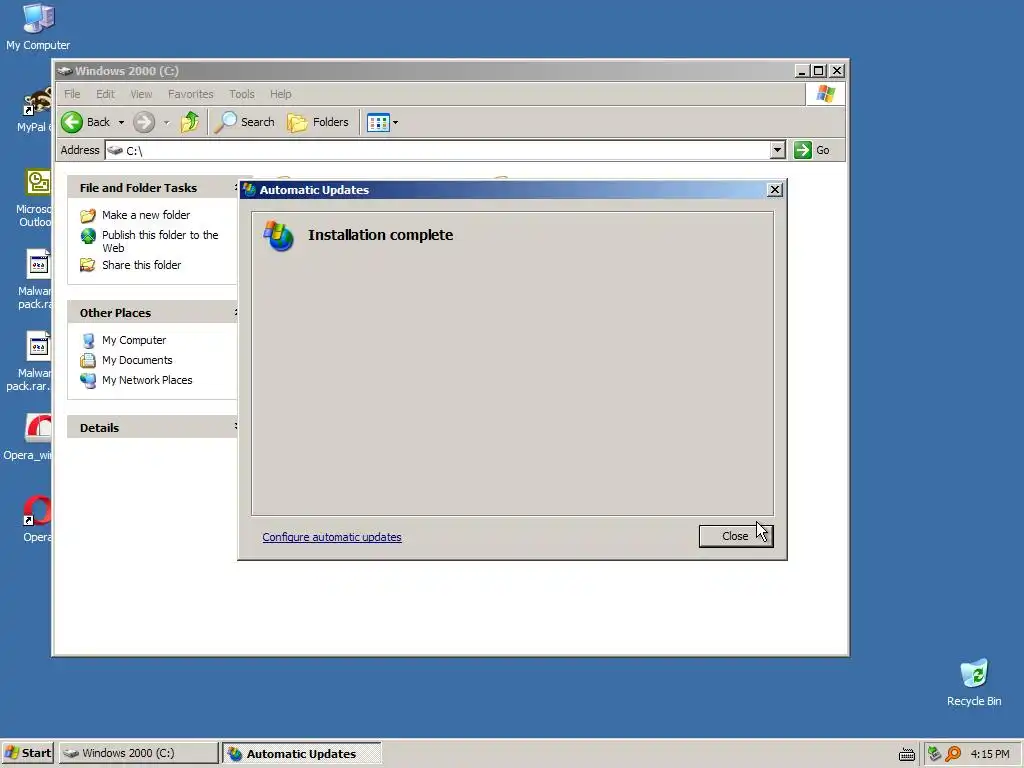This screenshot has height=768, width=1024.
Task: Open the Search pane from toolbar
Action: tap(245, 122)
